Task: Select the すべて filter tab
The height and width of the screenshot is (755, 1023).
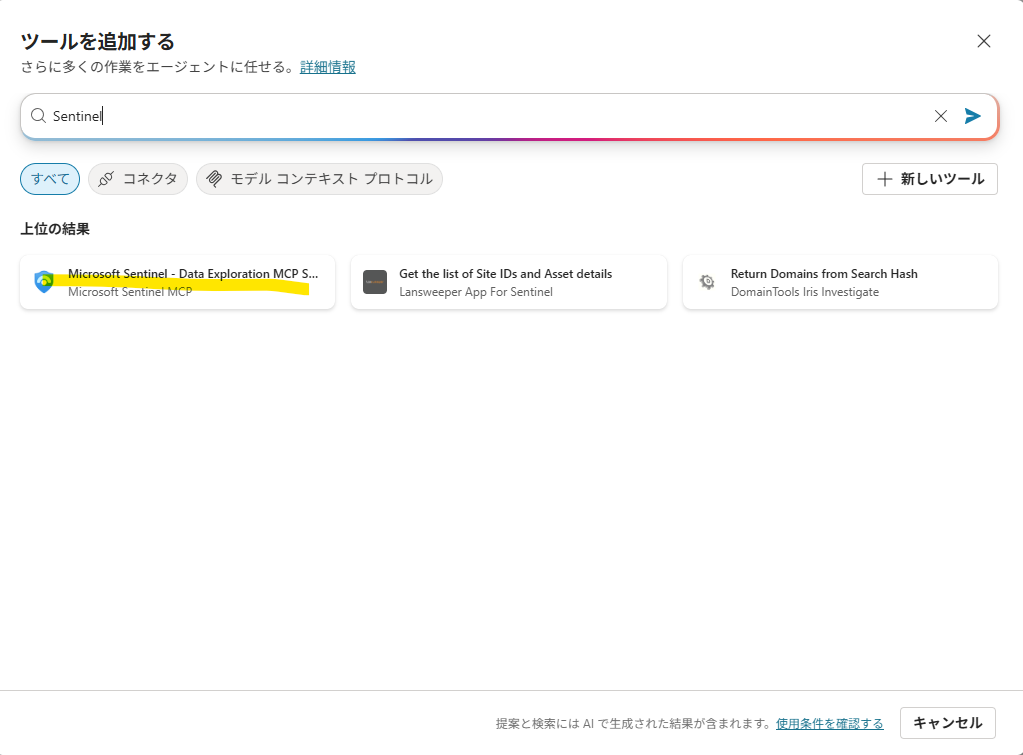Action: tap(50, 179)
